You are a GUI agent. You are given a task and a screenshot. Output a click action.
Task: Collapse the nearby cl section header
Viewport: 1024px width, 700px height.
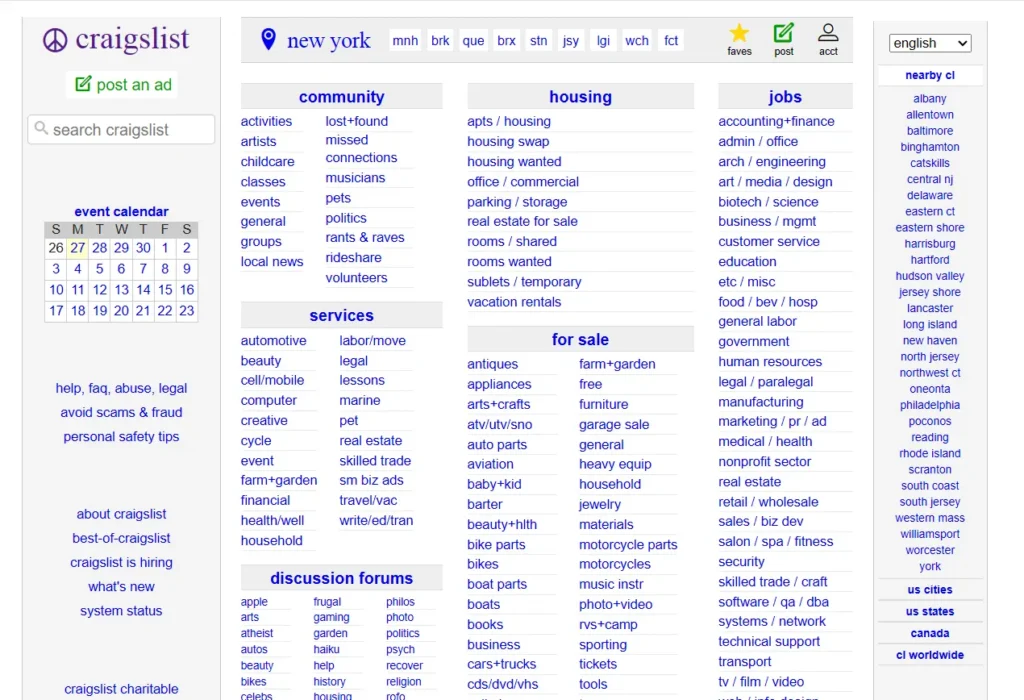(x=930, y=75)
